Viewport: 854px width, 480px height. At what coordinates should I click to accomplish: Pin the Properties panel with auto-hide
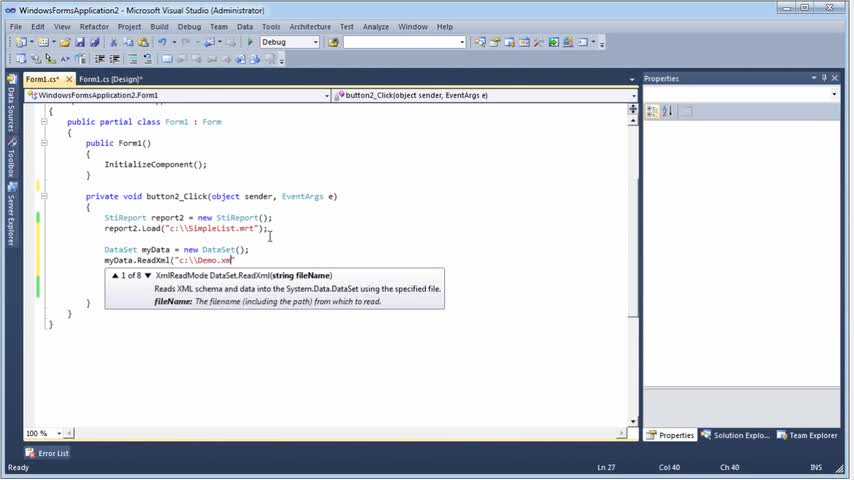(x=824, y=78)
